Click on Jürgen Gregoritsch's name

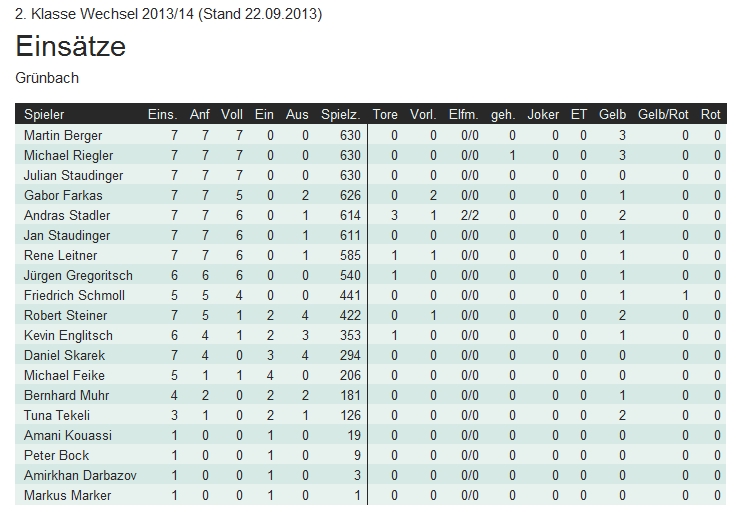[78, 276]
